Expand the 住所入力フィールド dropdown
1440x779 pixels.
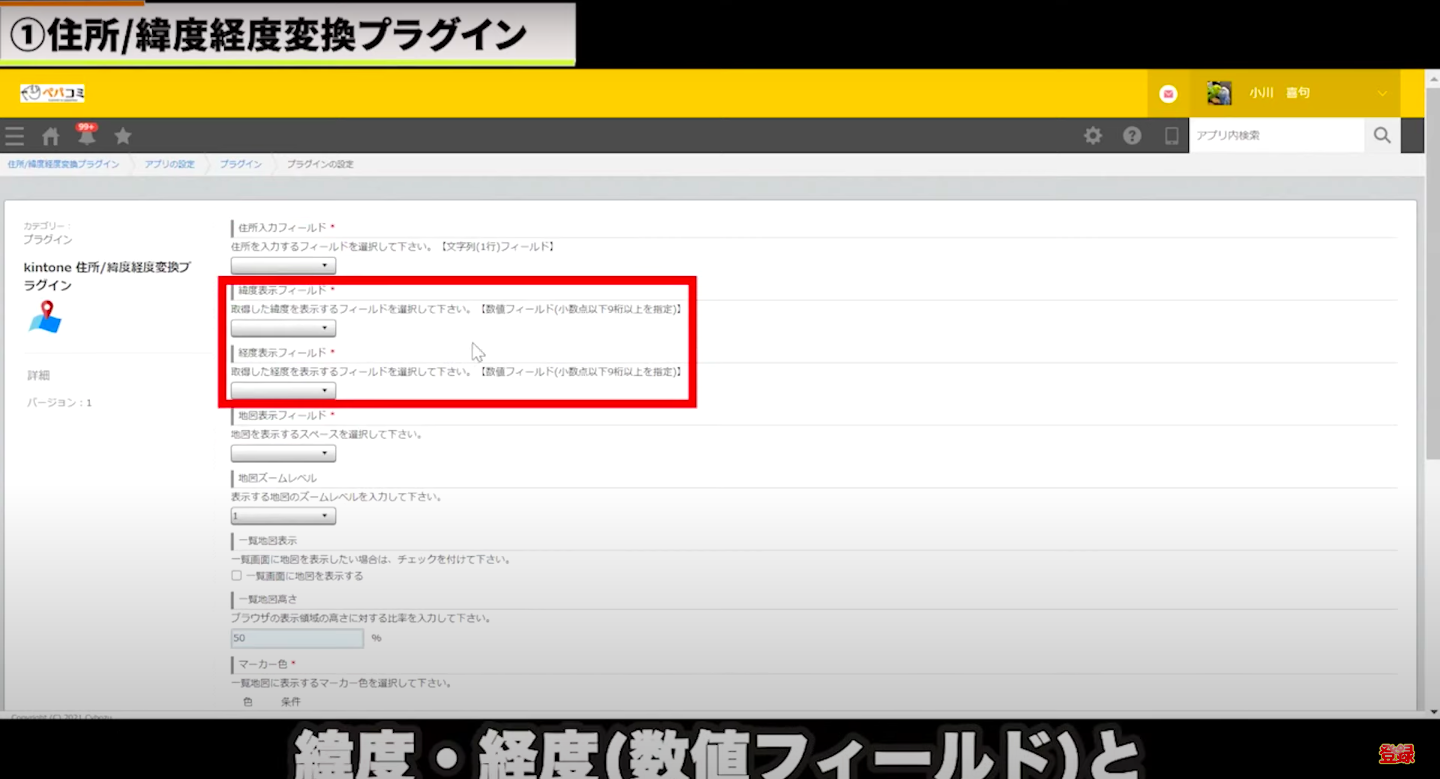coord(283,266)
